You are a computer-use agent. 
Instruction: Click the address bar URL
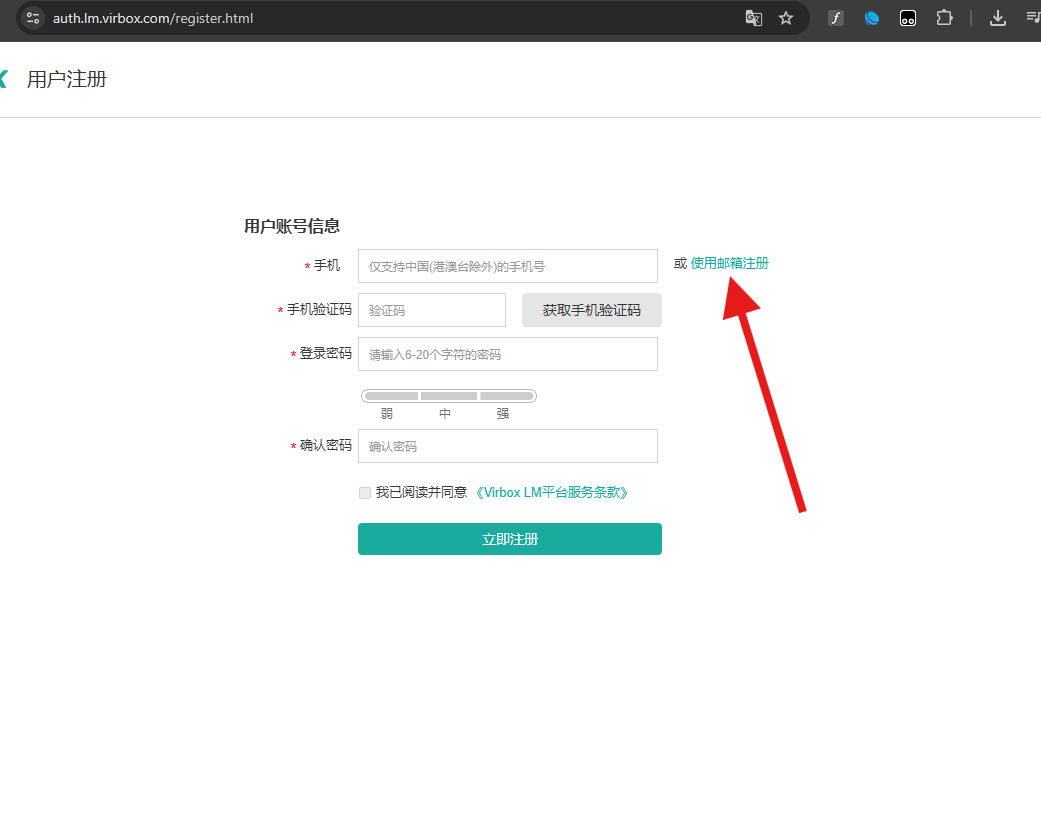[x=153, y=19]
